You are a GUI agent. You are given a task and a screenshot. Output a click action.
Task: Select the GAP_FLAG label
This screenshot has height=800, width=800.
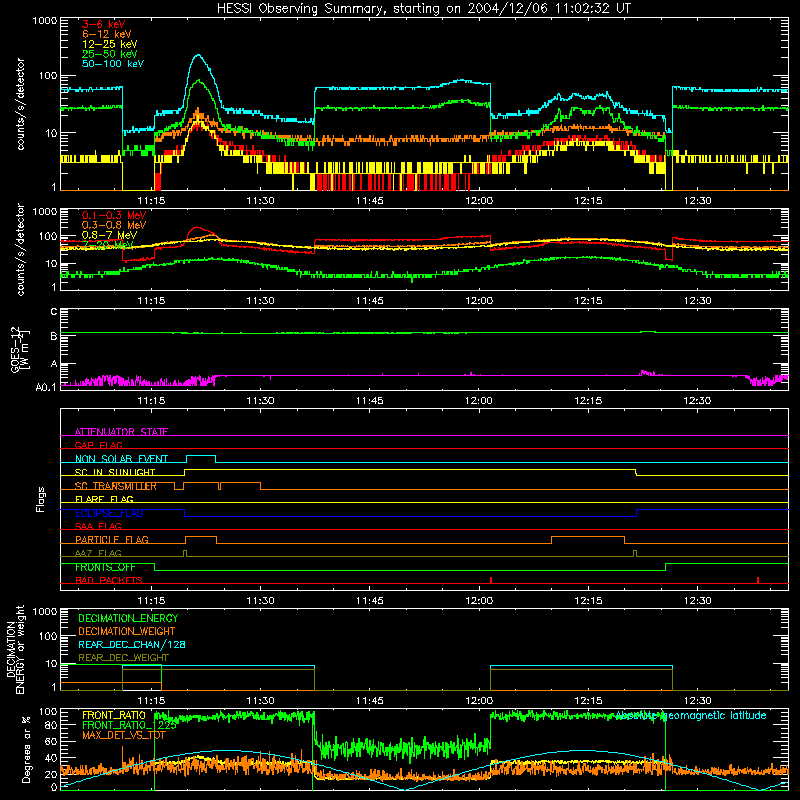tap(98, 445)
